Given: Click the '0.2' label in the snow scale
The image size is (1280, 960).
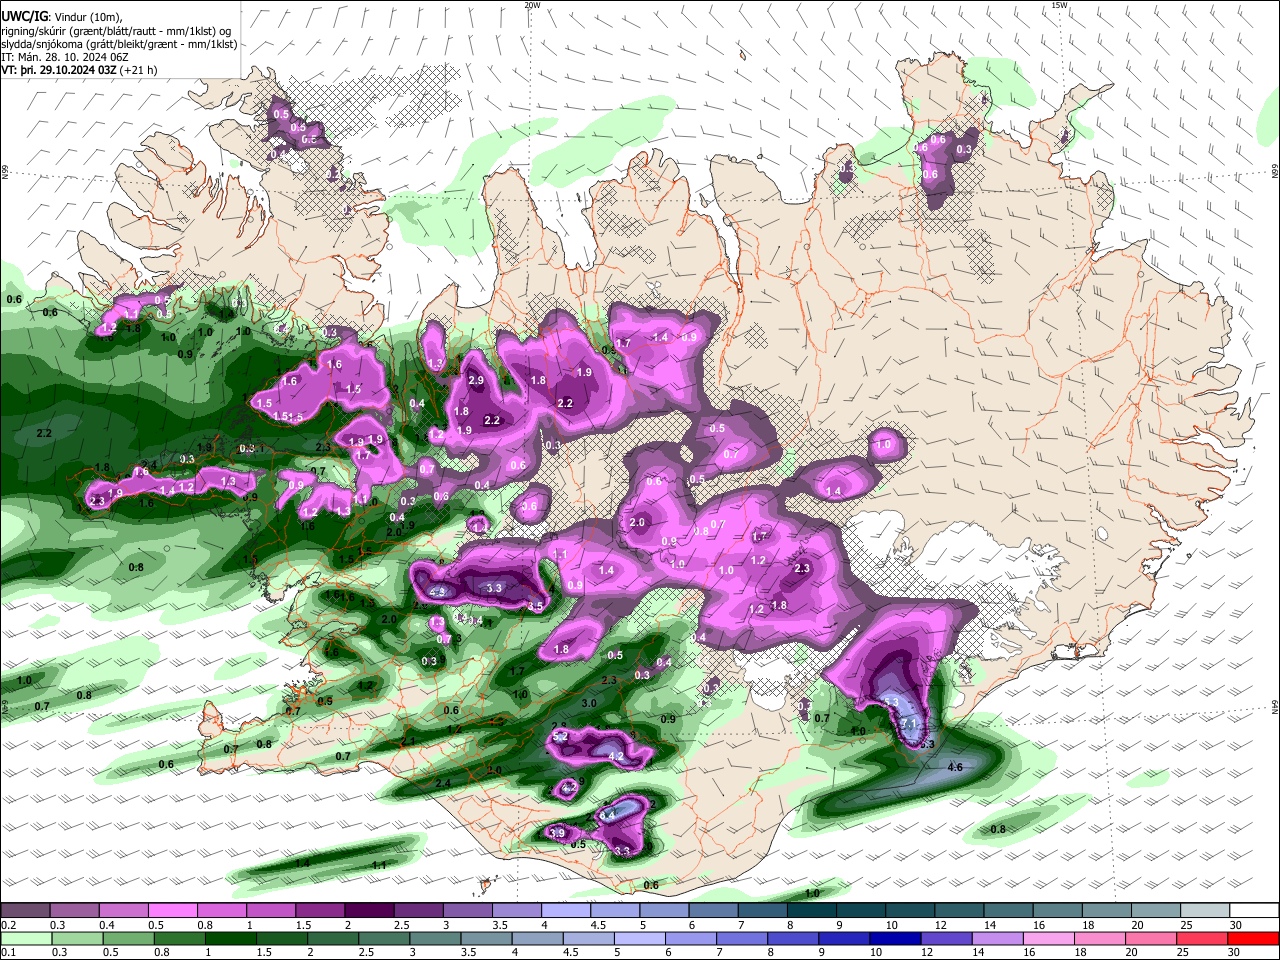Looking at the screenshot, I should [8, 925].
